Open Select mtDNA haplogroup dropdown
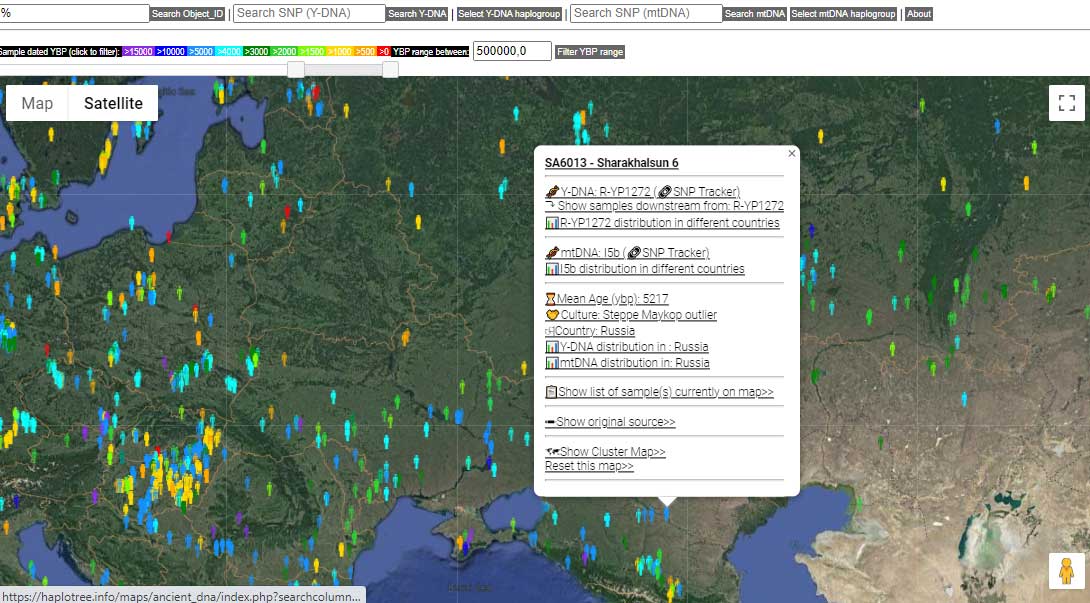Image resolution: width=1090 pixels, height=603 pixels. pos(843,14)
